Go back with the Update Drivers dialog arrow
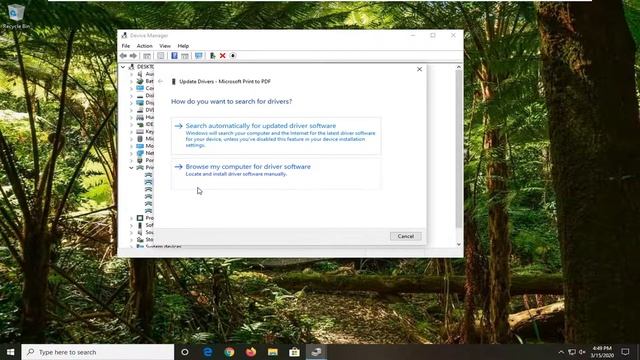640x360 pixels. pyautogui.click(x=160, y=81)
